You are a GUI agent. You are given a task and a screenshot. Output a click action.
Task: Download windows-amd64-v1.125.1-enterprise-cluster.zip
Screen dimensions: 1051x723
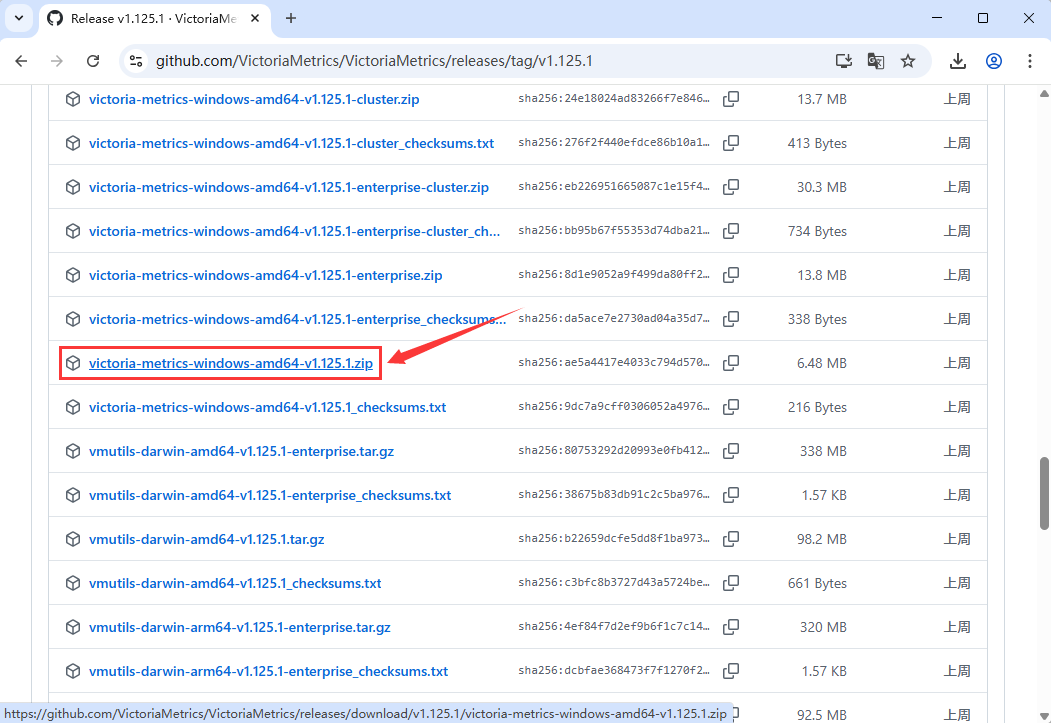click(x=289, y=188)
